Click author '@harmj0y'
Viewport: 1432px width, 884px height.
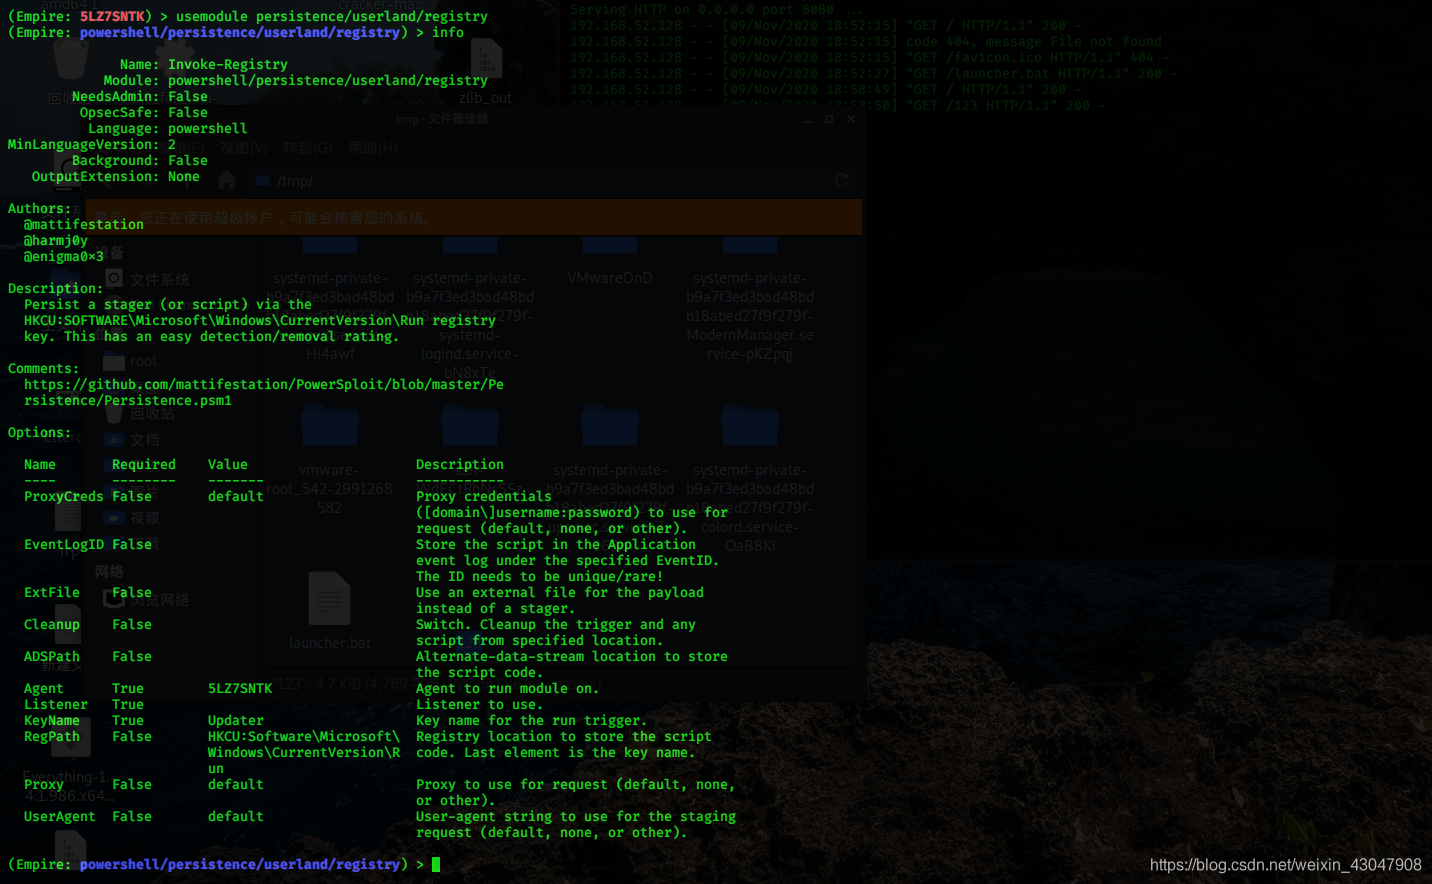[56, 240]
